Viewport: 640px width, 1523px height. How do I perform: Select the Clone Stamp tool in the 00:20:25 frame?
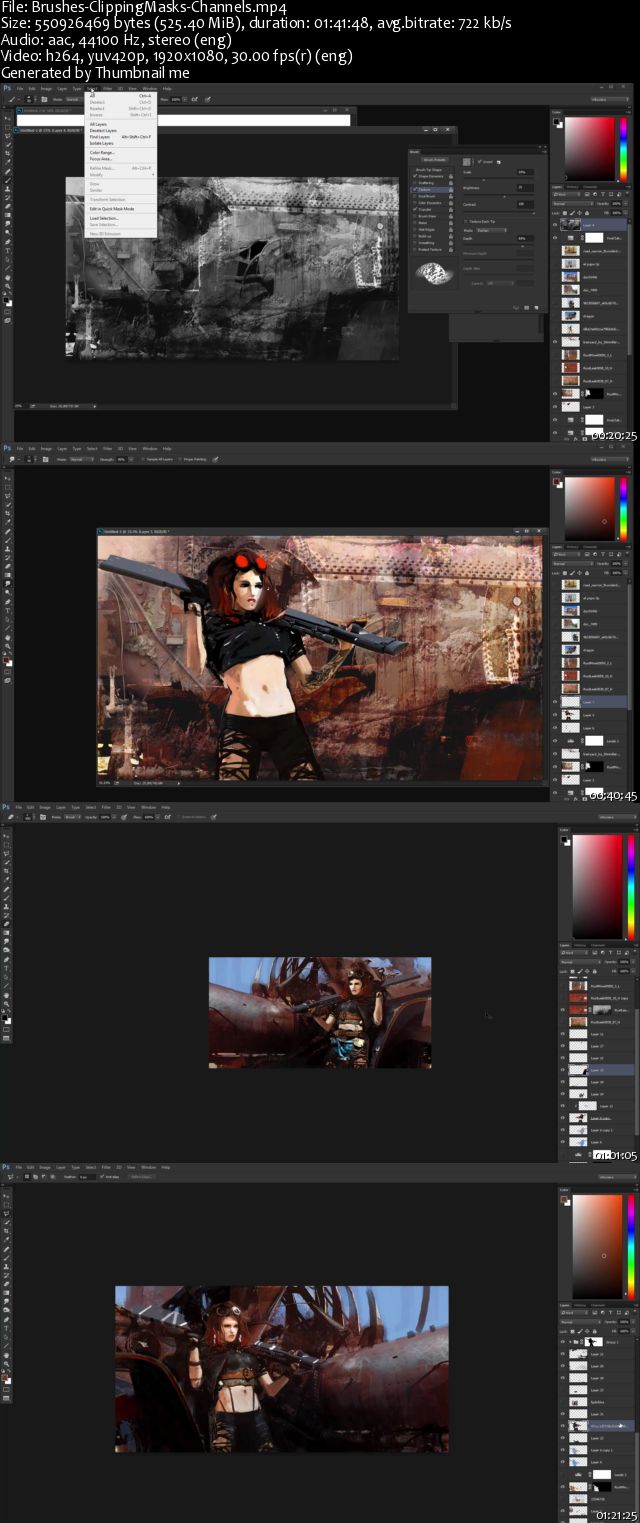(x=7, y=189)
